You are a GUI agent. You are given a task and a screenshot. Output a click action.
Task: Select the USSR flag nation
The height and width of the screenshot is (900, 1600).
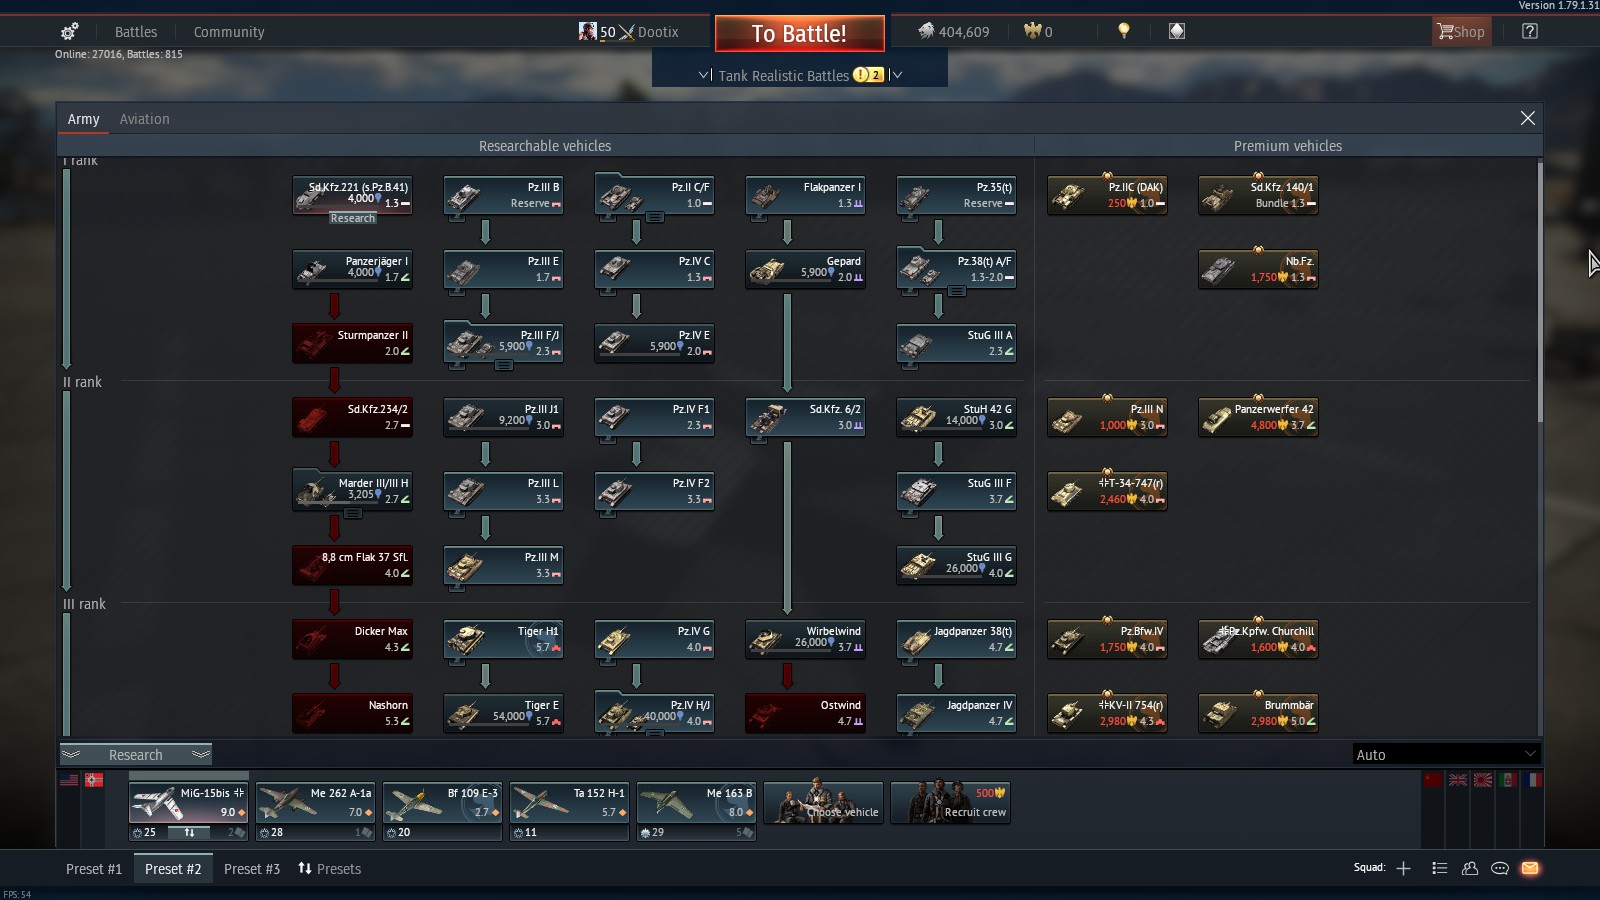[x=1433, y=780]
